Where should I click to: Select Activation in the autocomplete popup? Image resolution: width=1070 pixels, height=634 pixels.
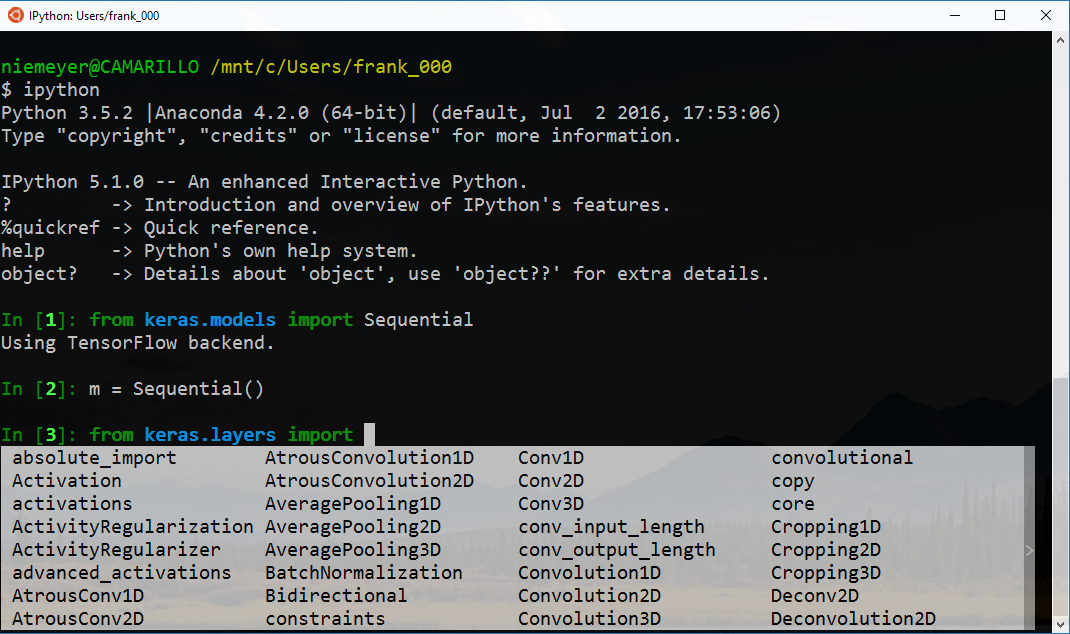click(x=66, y=480)
